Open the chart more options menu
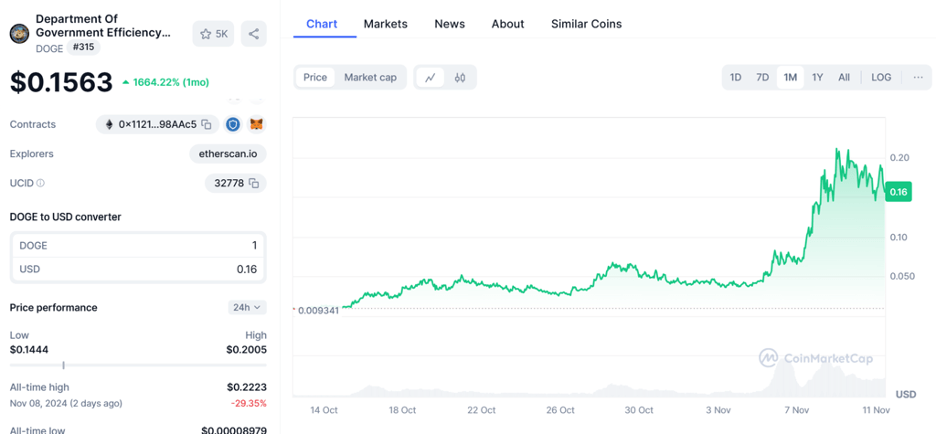Image resolution: width=936 pixels, height=434 pixels. coord(917,77)
